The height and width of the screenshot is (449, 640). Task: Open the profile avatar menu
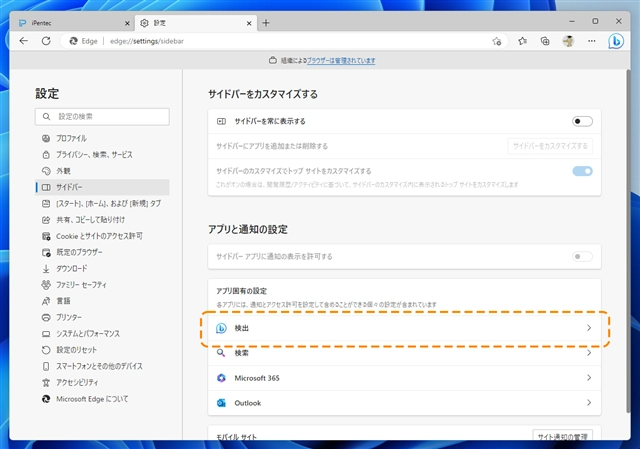click(568, 41)
